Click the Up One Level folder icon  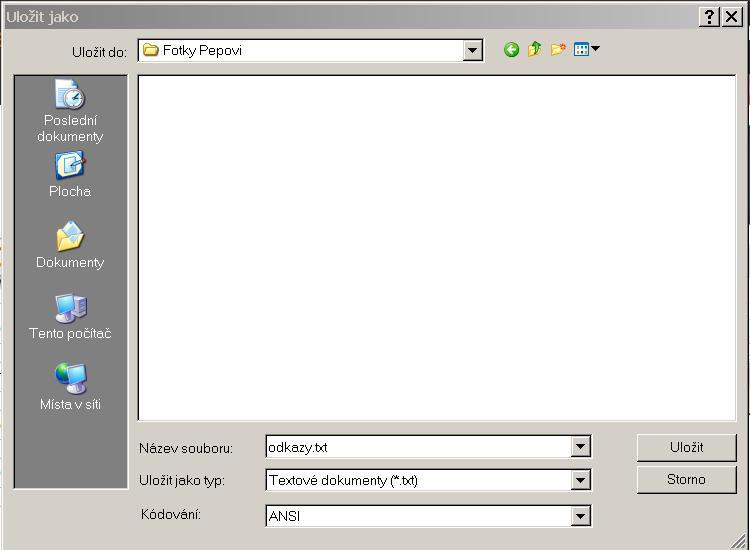(534, 50)
